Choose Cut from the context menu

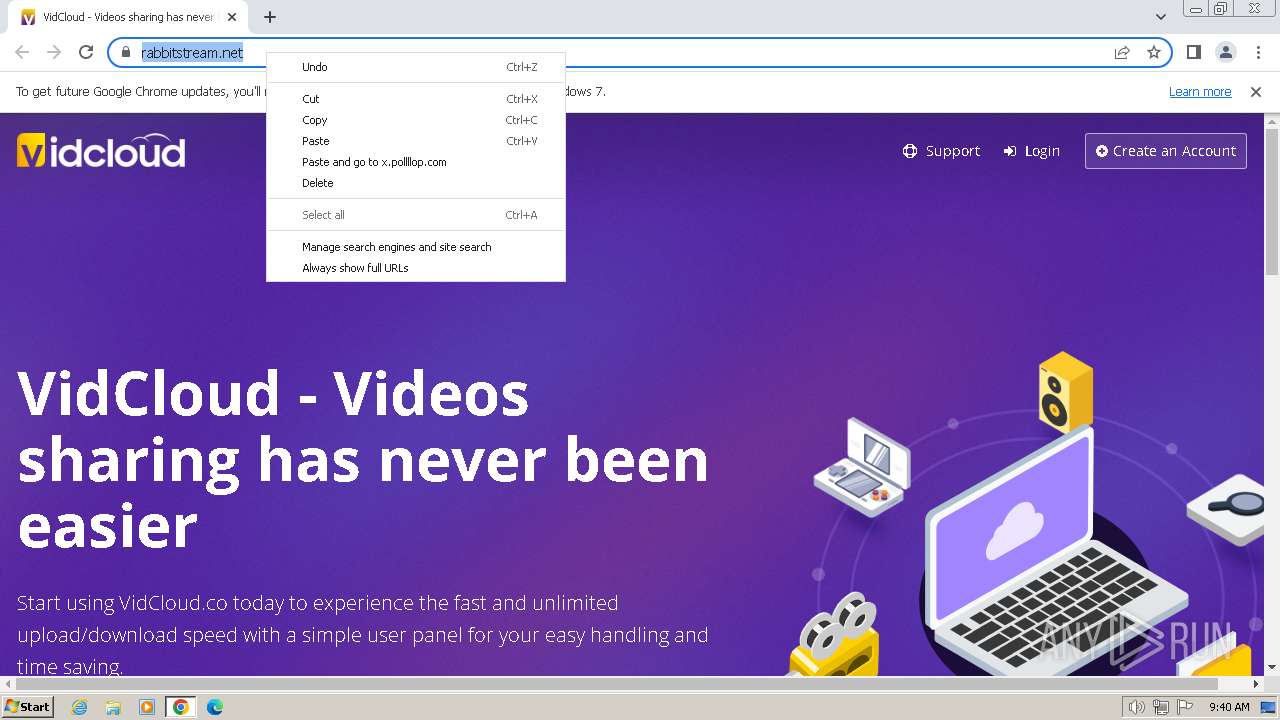click(416, 99)
